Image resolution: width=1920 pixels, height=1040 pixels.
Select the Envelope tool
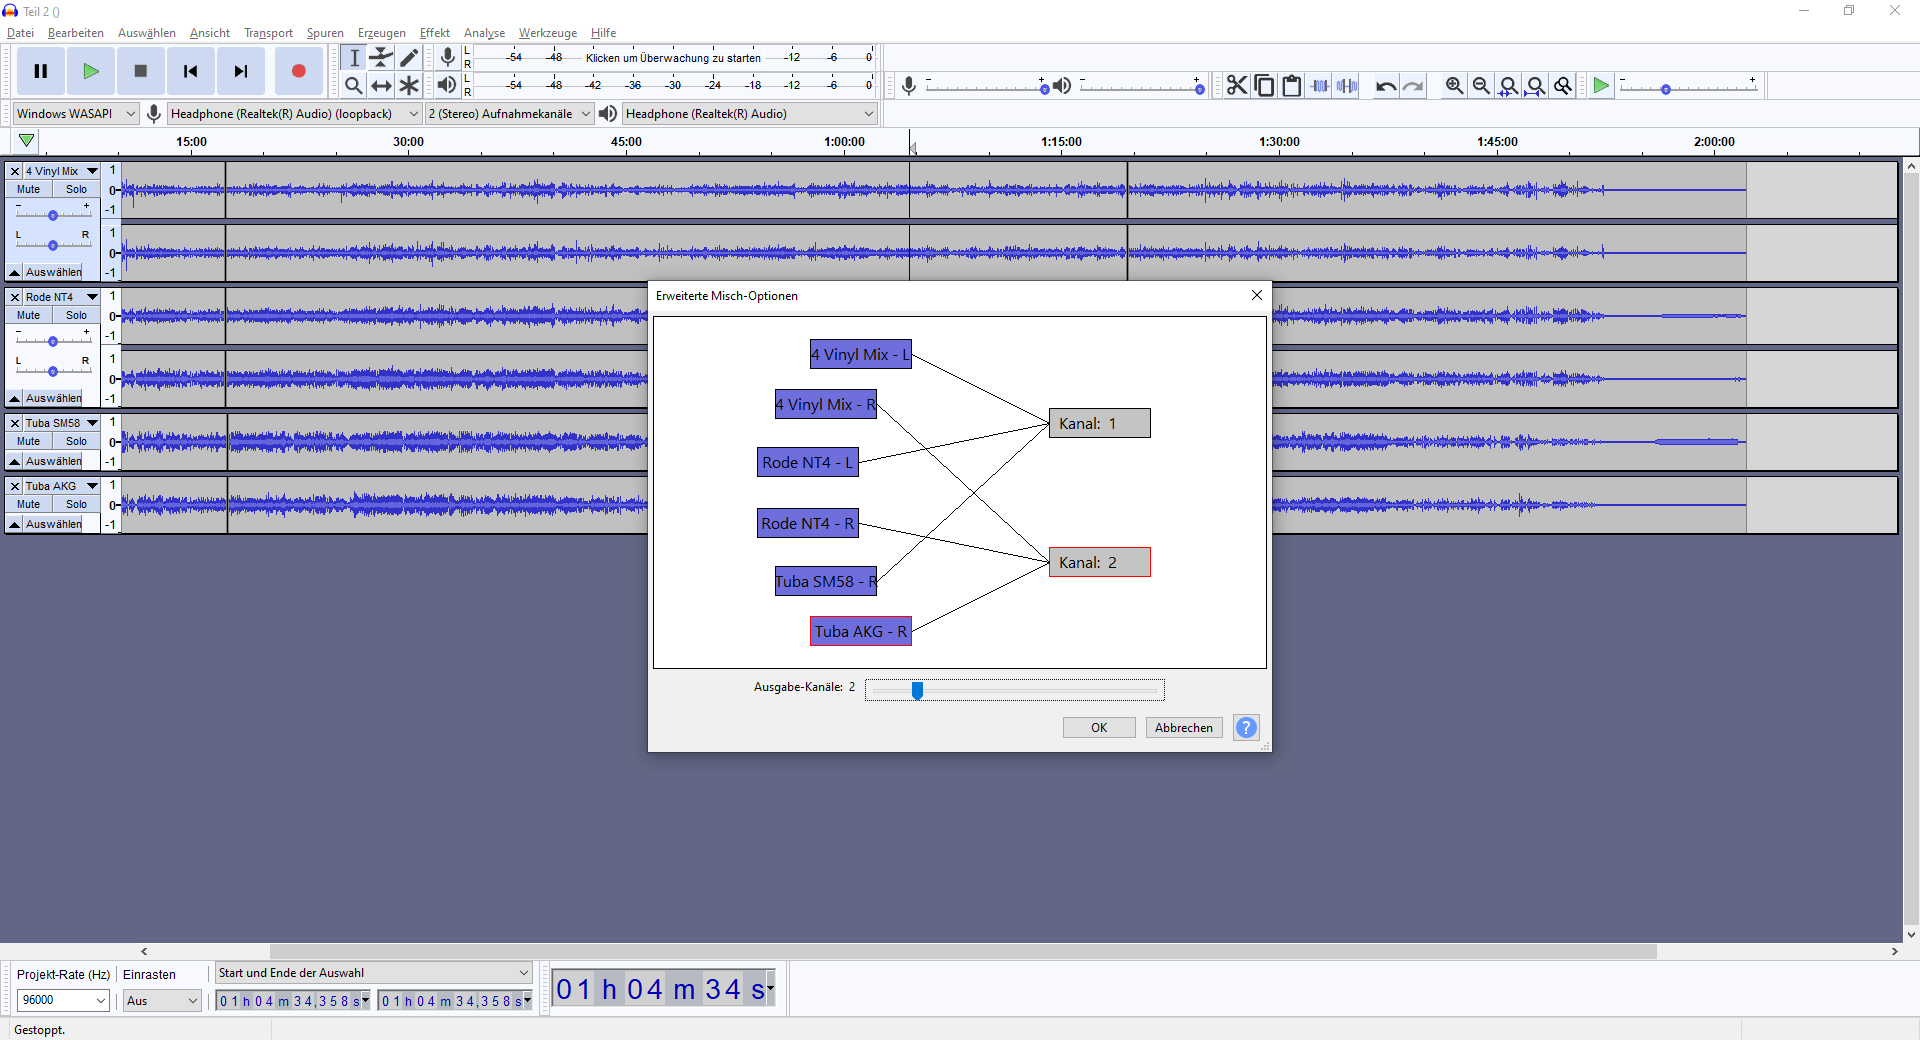(381, 58)
